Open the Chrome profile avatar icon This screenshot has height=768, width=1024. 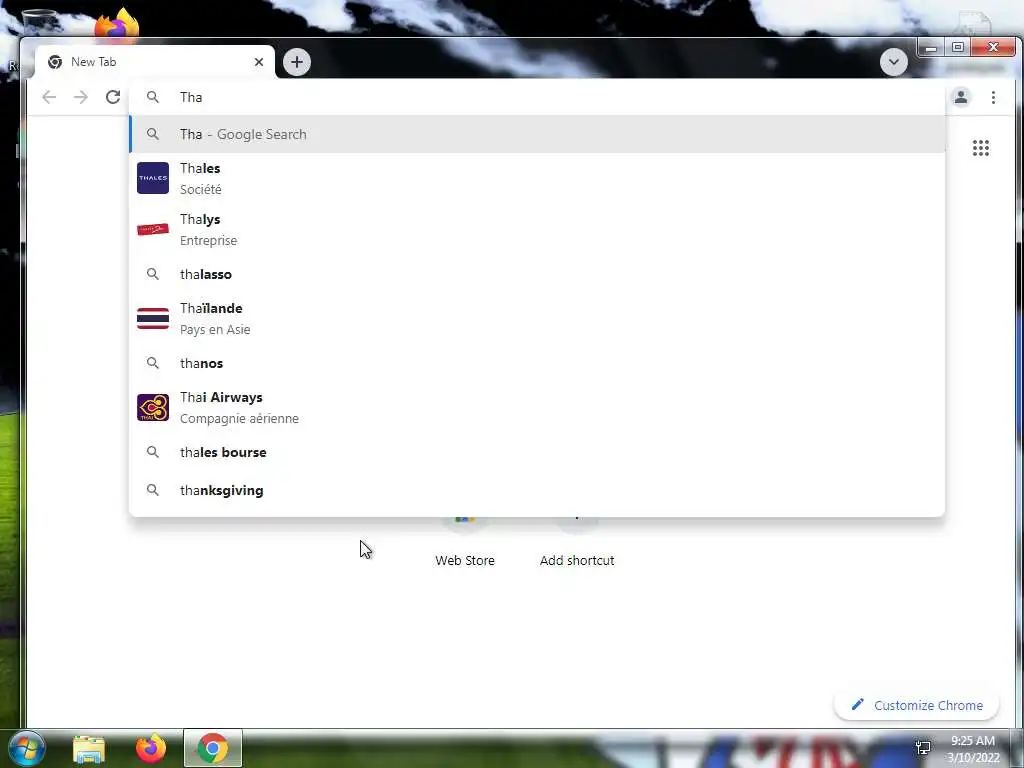[961, 97]
